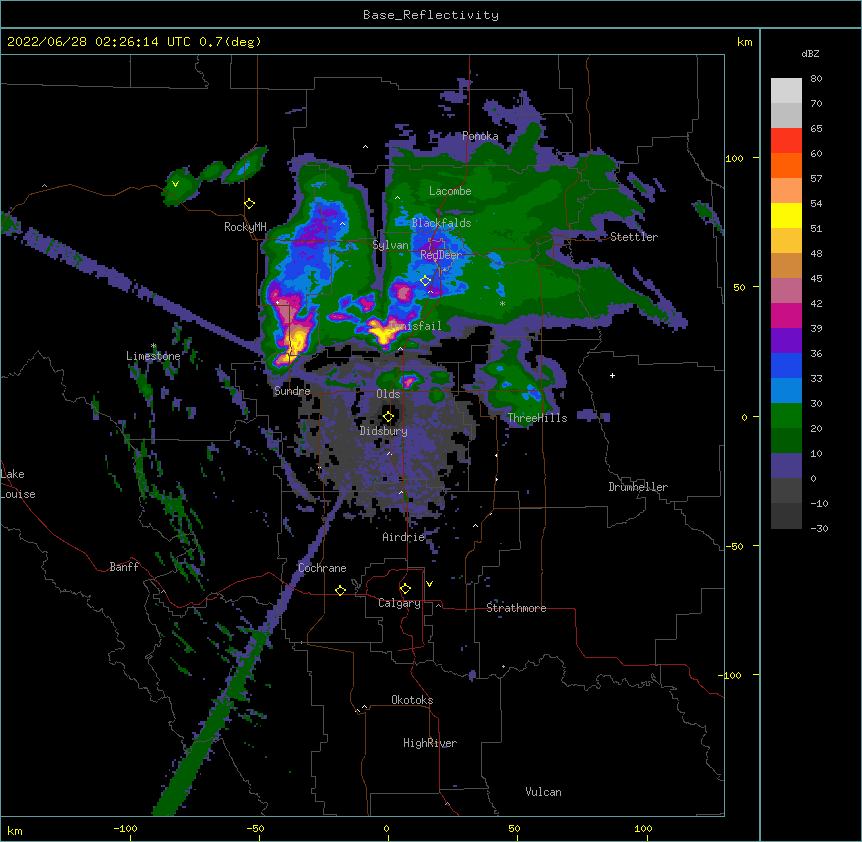
Task: Click the Banff label
Action: (x=124, y=567)
